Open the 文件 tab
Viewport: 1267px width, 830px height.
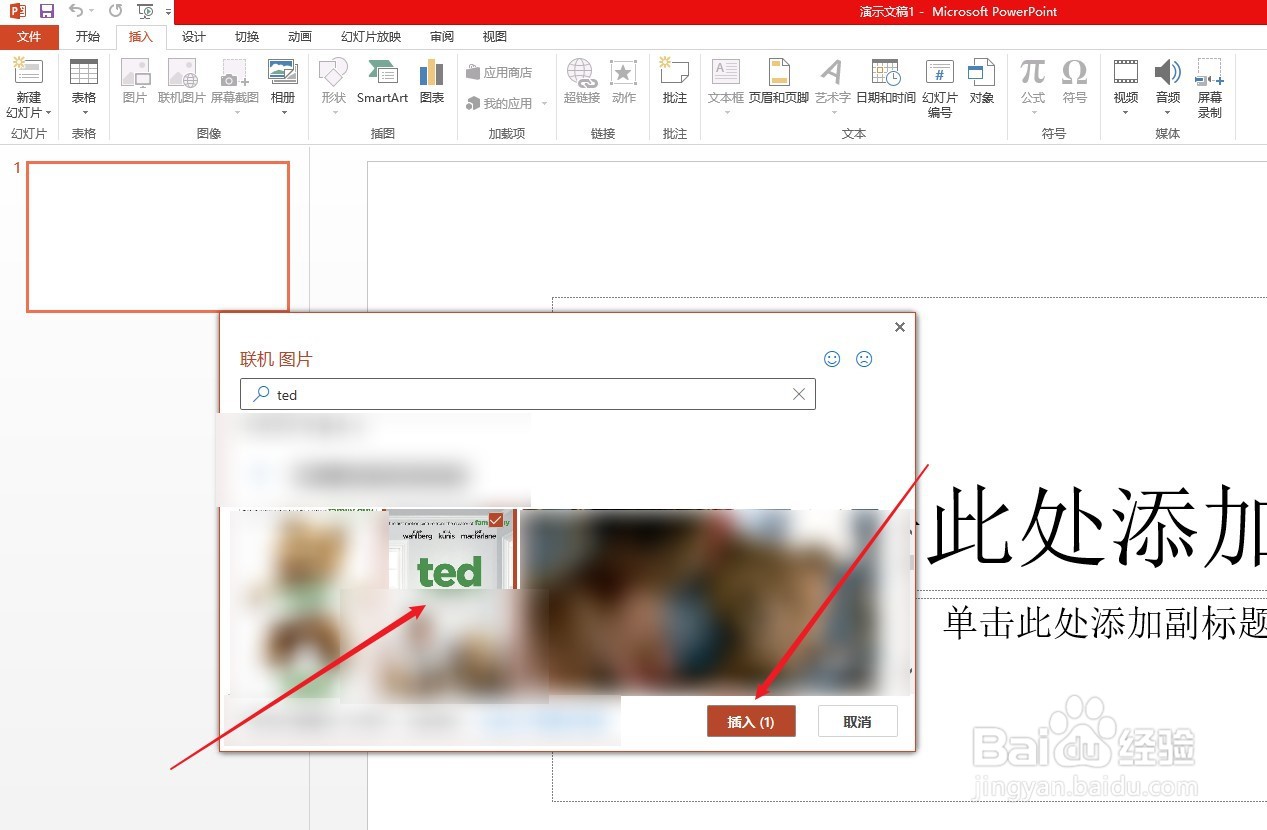click(29, 37)
